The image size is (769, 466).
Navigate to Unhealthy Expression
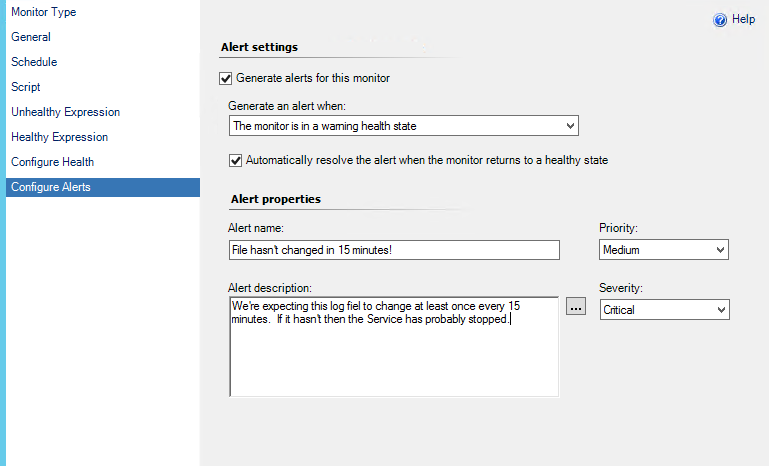coord(66,112)
